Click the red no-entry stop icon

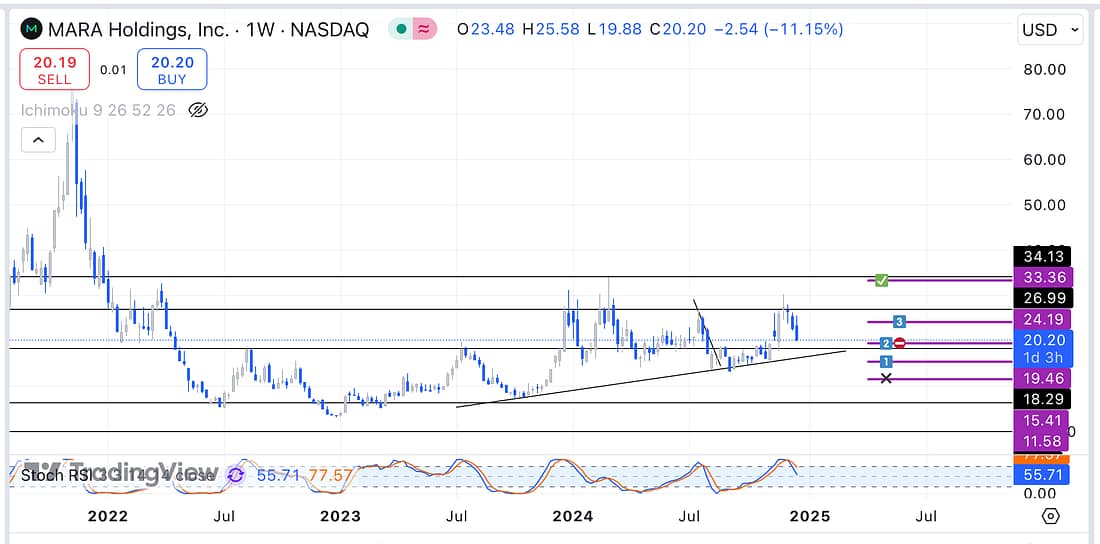click(900, 343)
